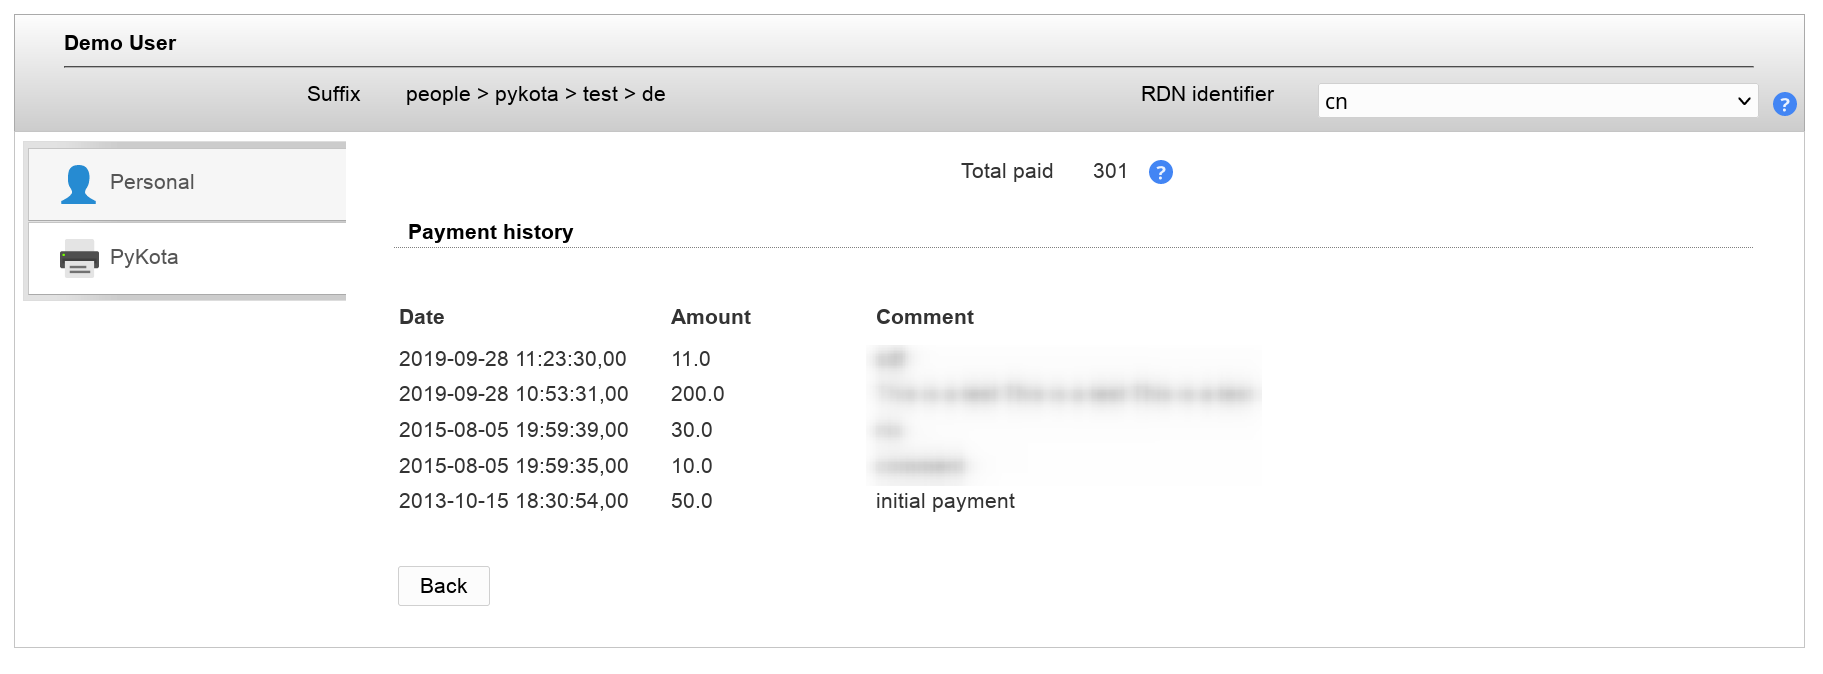
Task: Open help for the RDN identifier
Action: coord(1784,104)
